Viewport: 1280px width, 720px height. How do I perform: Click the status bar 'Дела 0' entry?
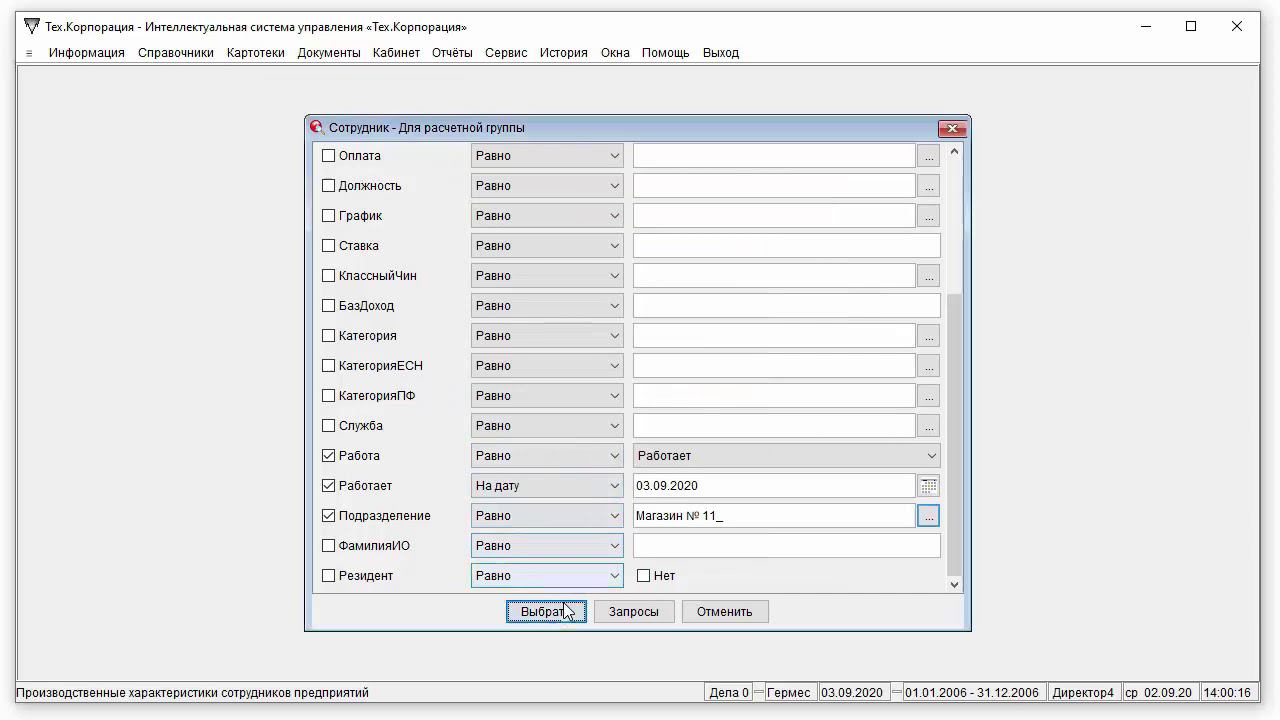[x=728, y=693]
